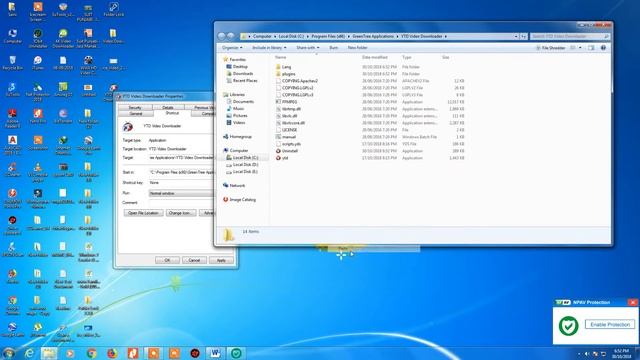Open the Adobe Reader desktop icon
The width and height of the screenshot is (640, 360).
point(12,118)
